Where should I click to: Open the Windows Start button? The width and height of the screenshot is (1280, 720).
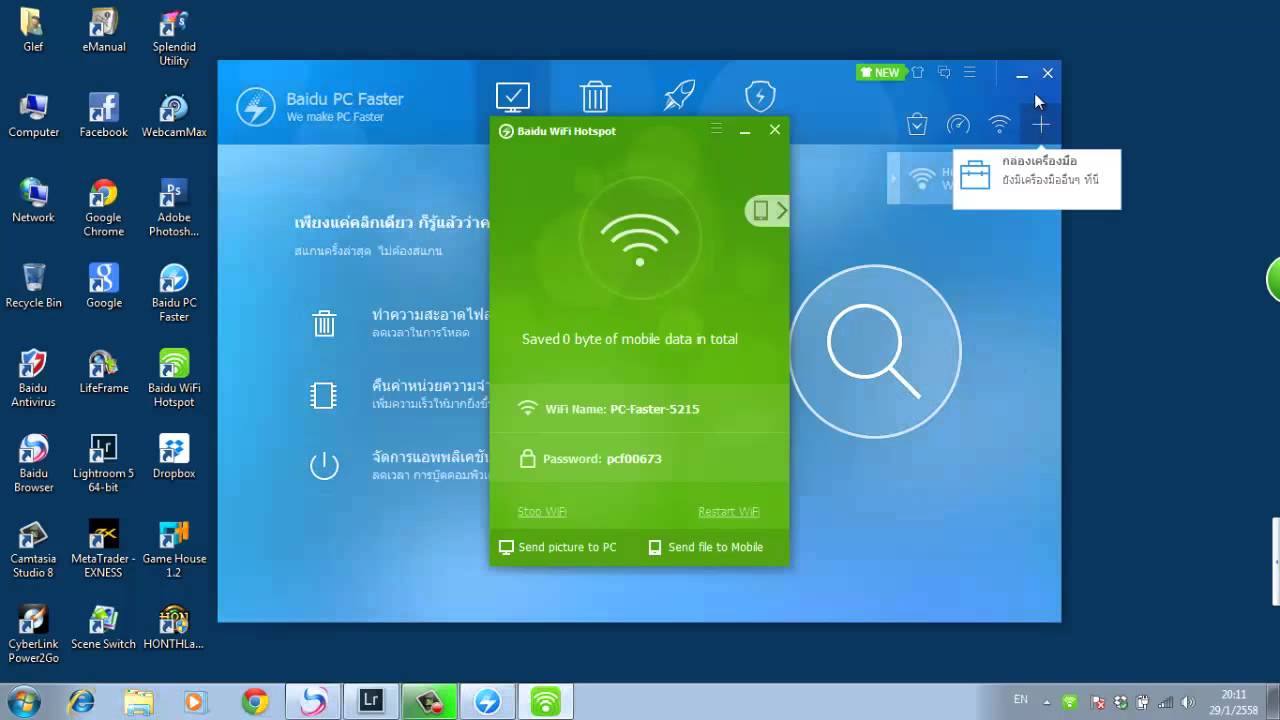pyautogui.click(x=24, y=701)
